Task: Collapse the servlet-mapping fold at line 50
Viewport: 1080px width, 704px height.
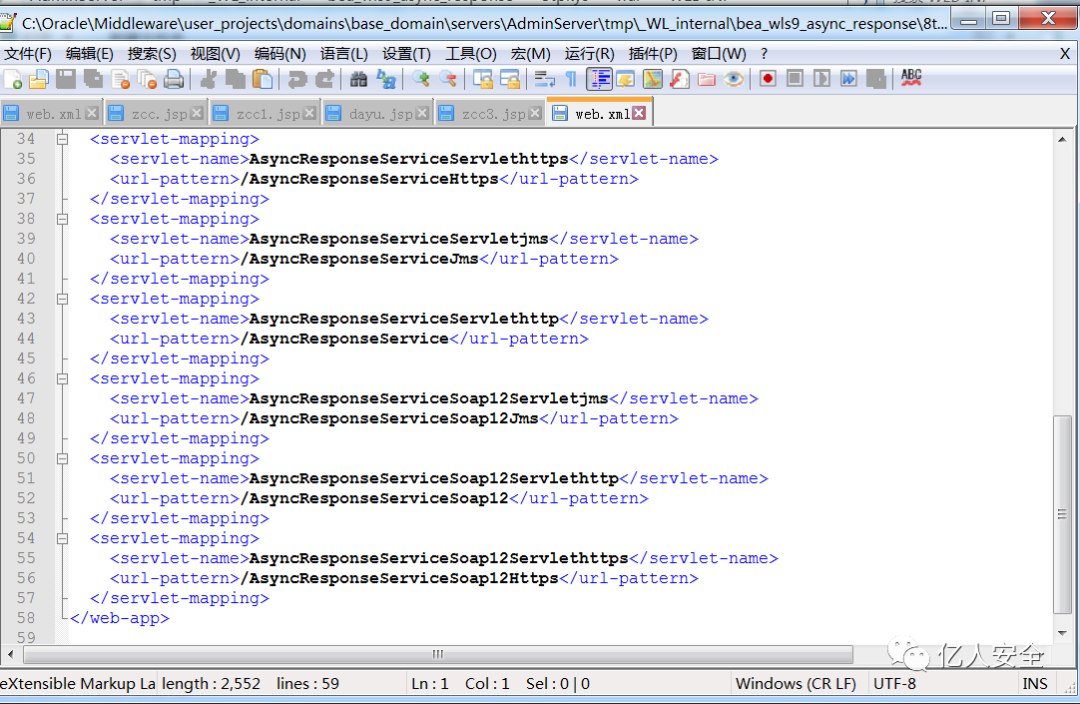Action: point(62,459)
